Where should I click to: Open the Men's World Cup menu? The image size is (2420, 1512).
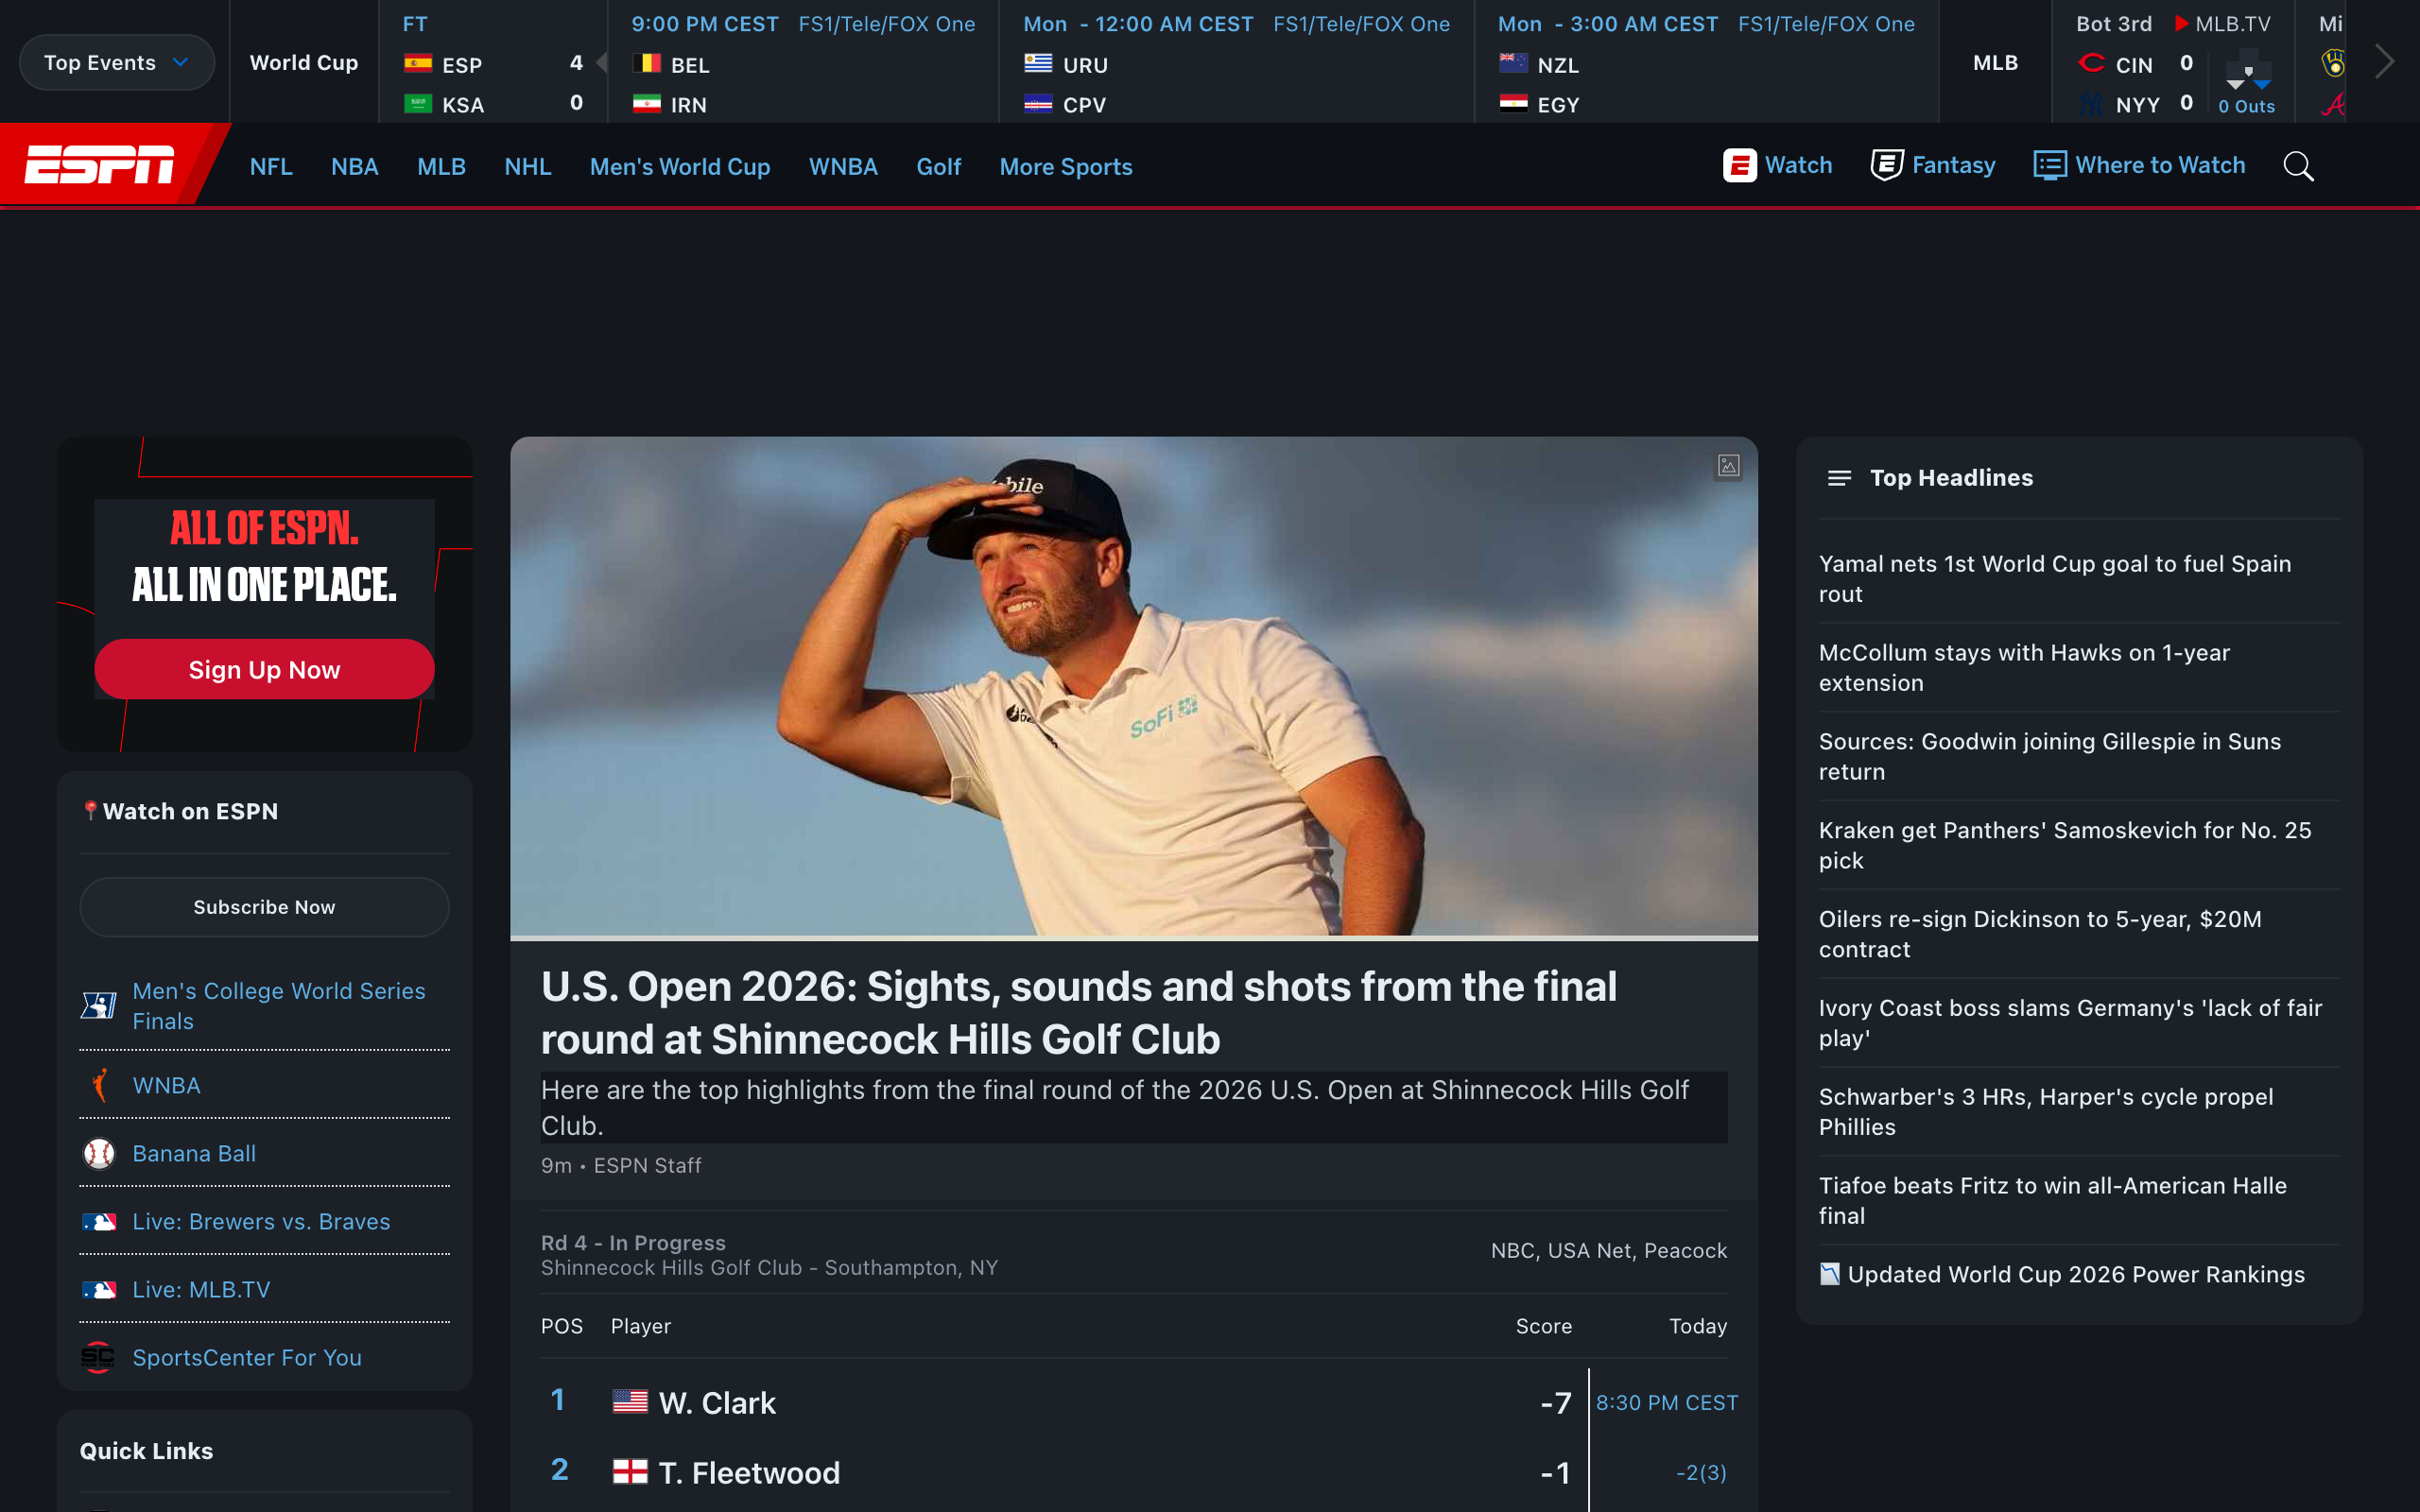tap(680, 167)
